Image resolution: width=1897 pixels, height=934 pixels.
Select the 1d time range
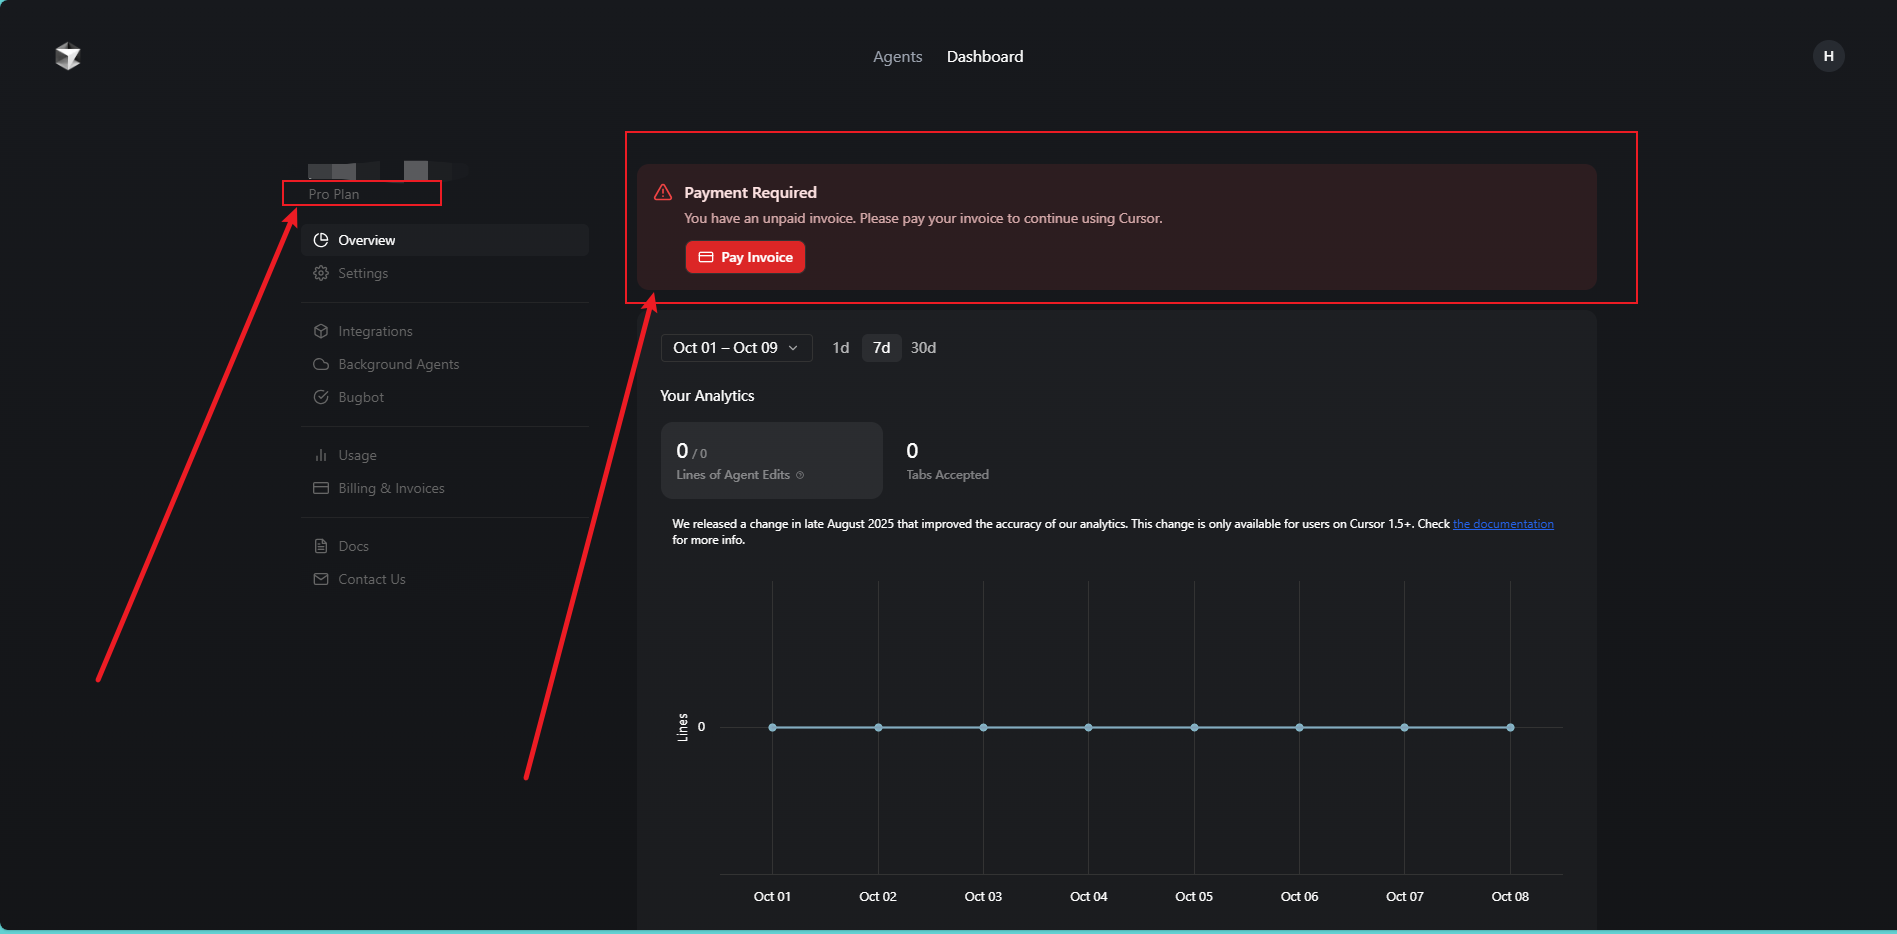point(841,348)
